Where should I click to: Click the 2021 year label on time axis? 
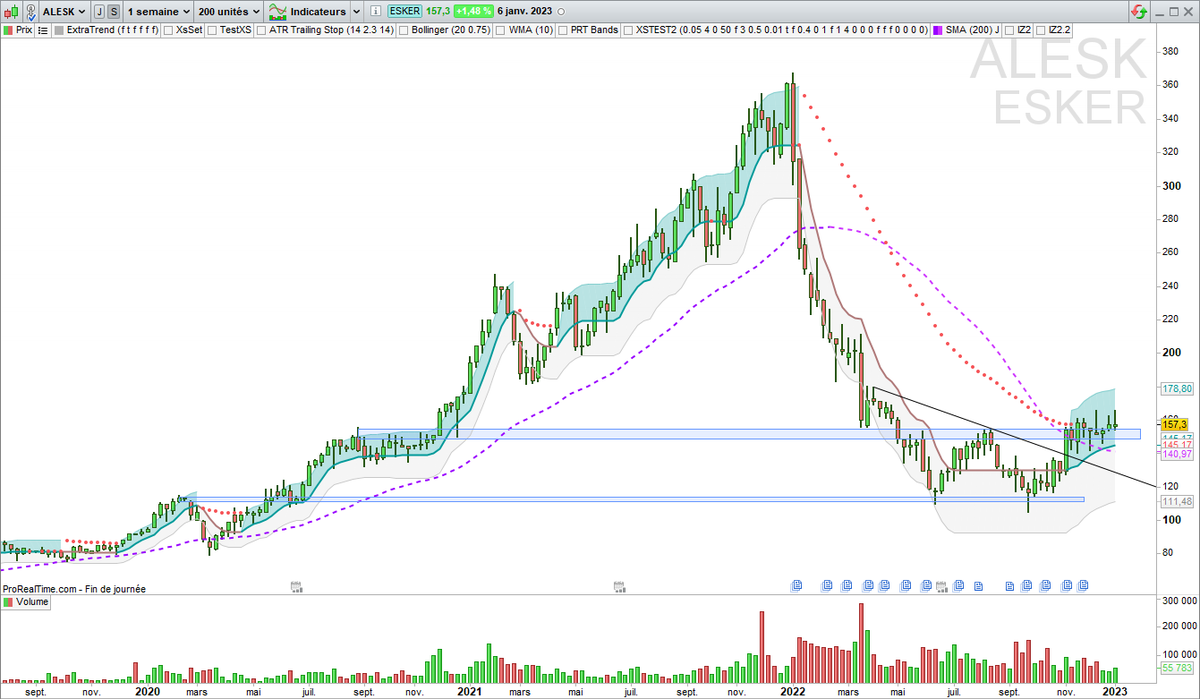(x=470, y=691)
